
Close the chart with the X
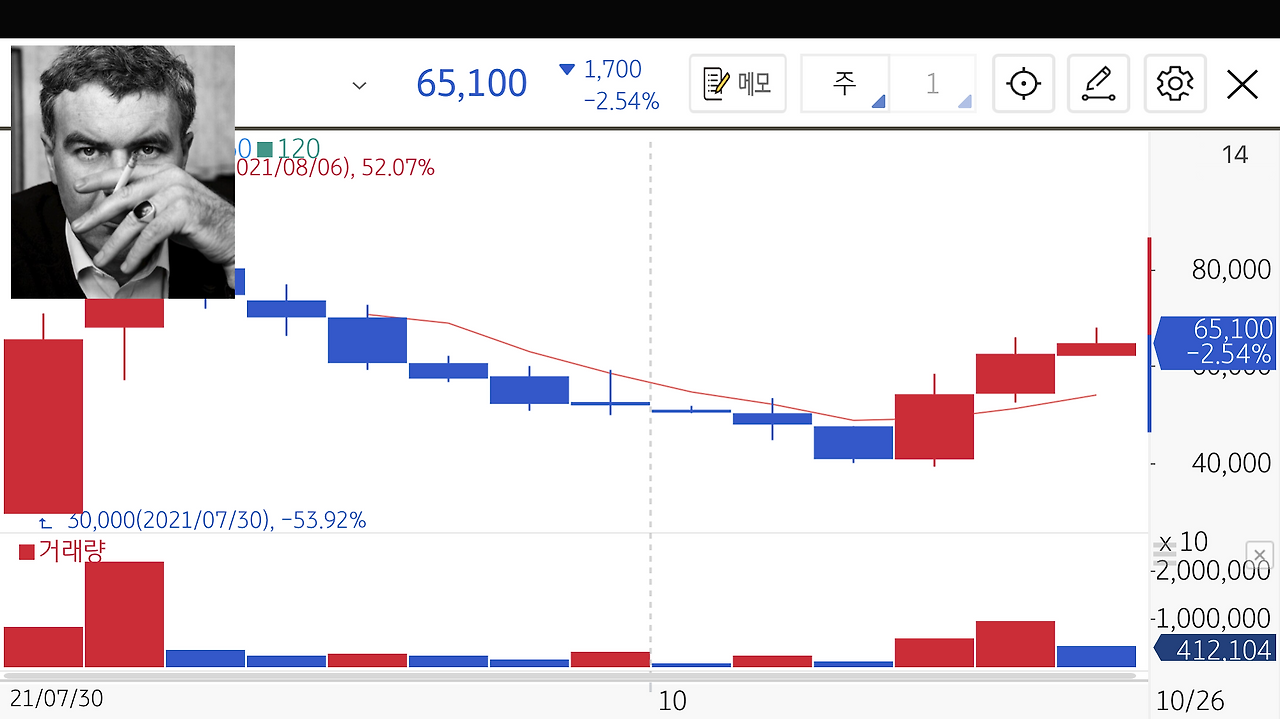(x=1242, y=84)
